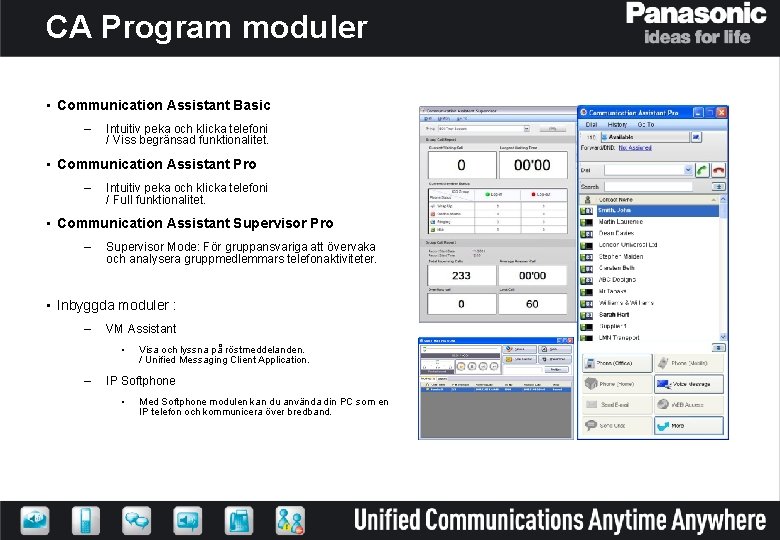This screenshot has height=540, width=780.
Task: Open the Available presence status dropdown
Action: coord(645,137)
